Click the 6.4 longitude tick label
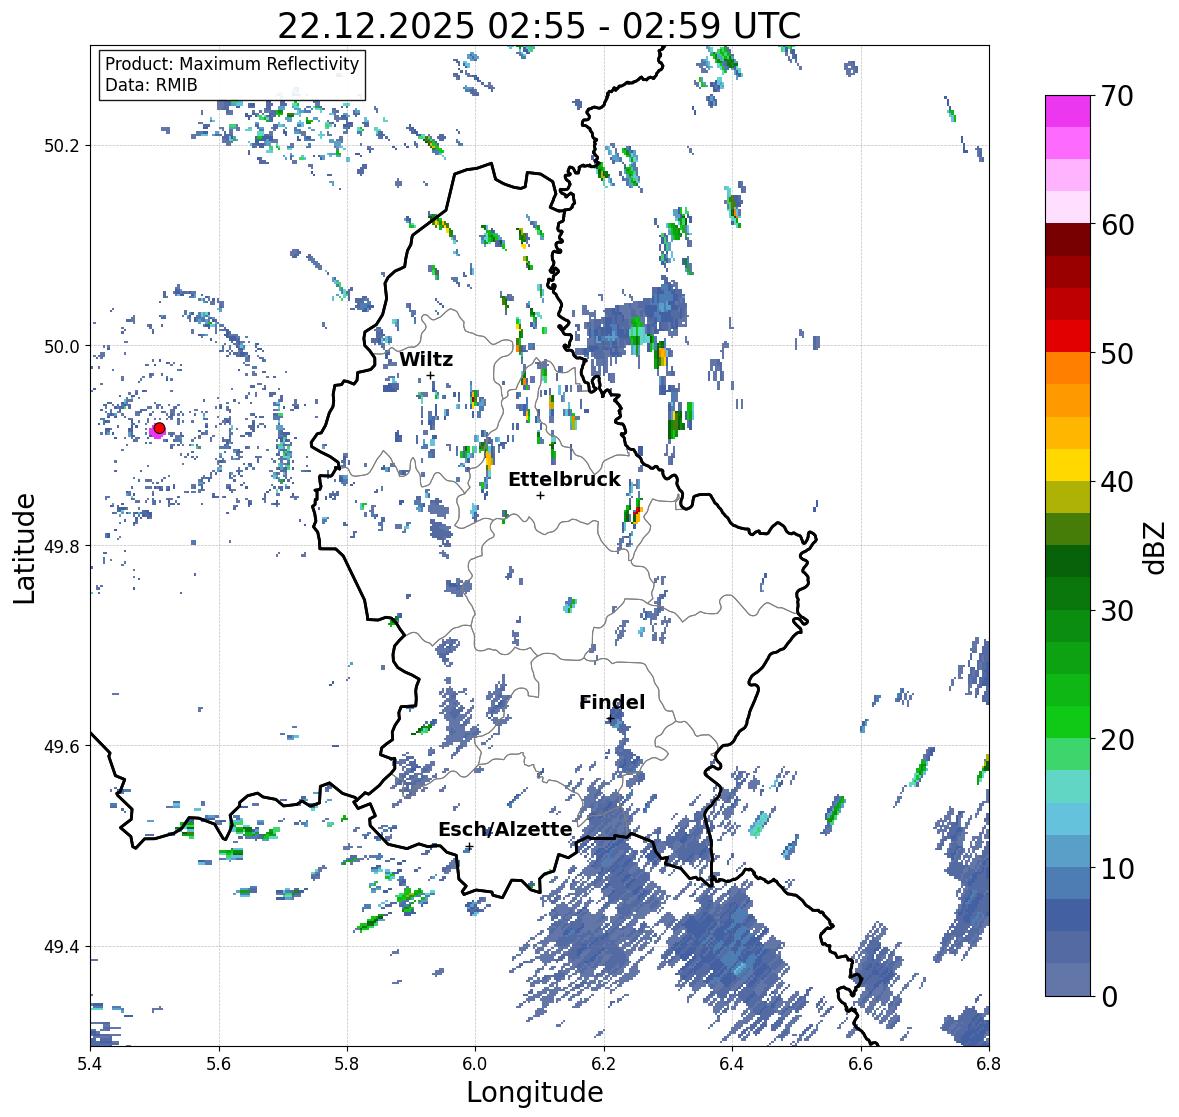This screenshot has width=1179, height=1117. point(732,1064)
